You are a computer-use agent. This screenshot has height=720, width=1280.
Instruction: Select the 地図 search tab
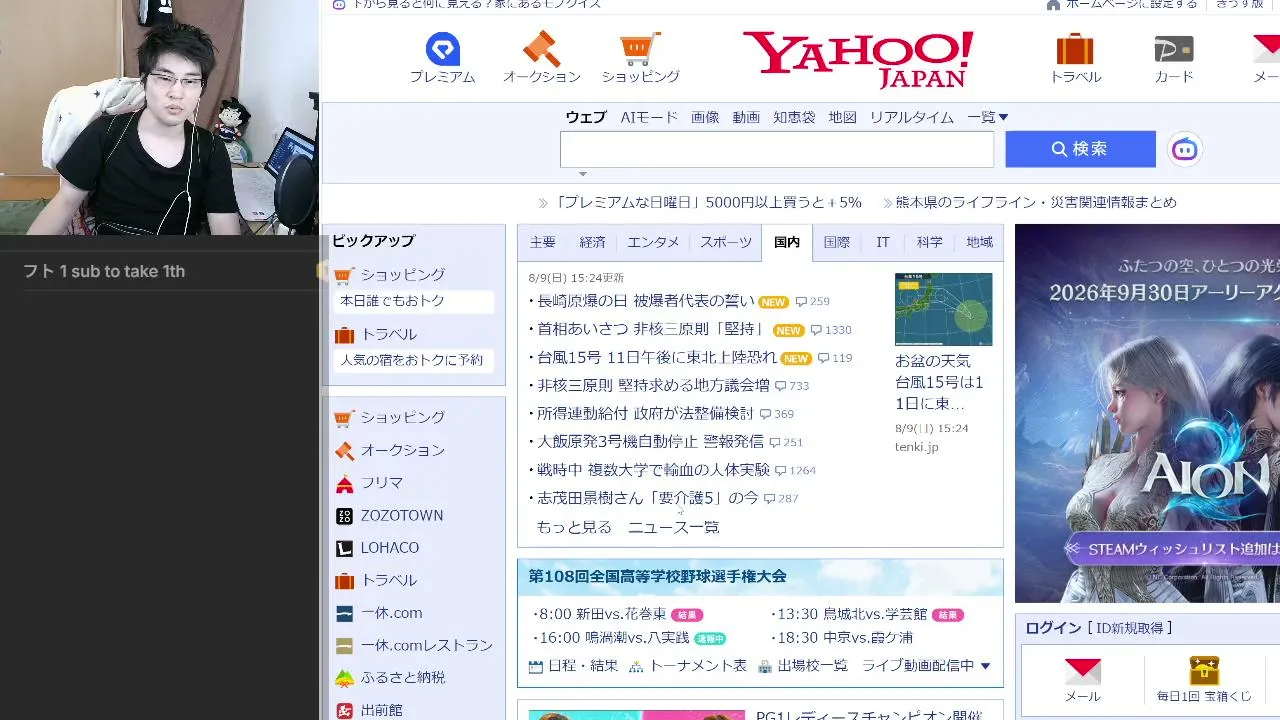point(843,117)
